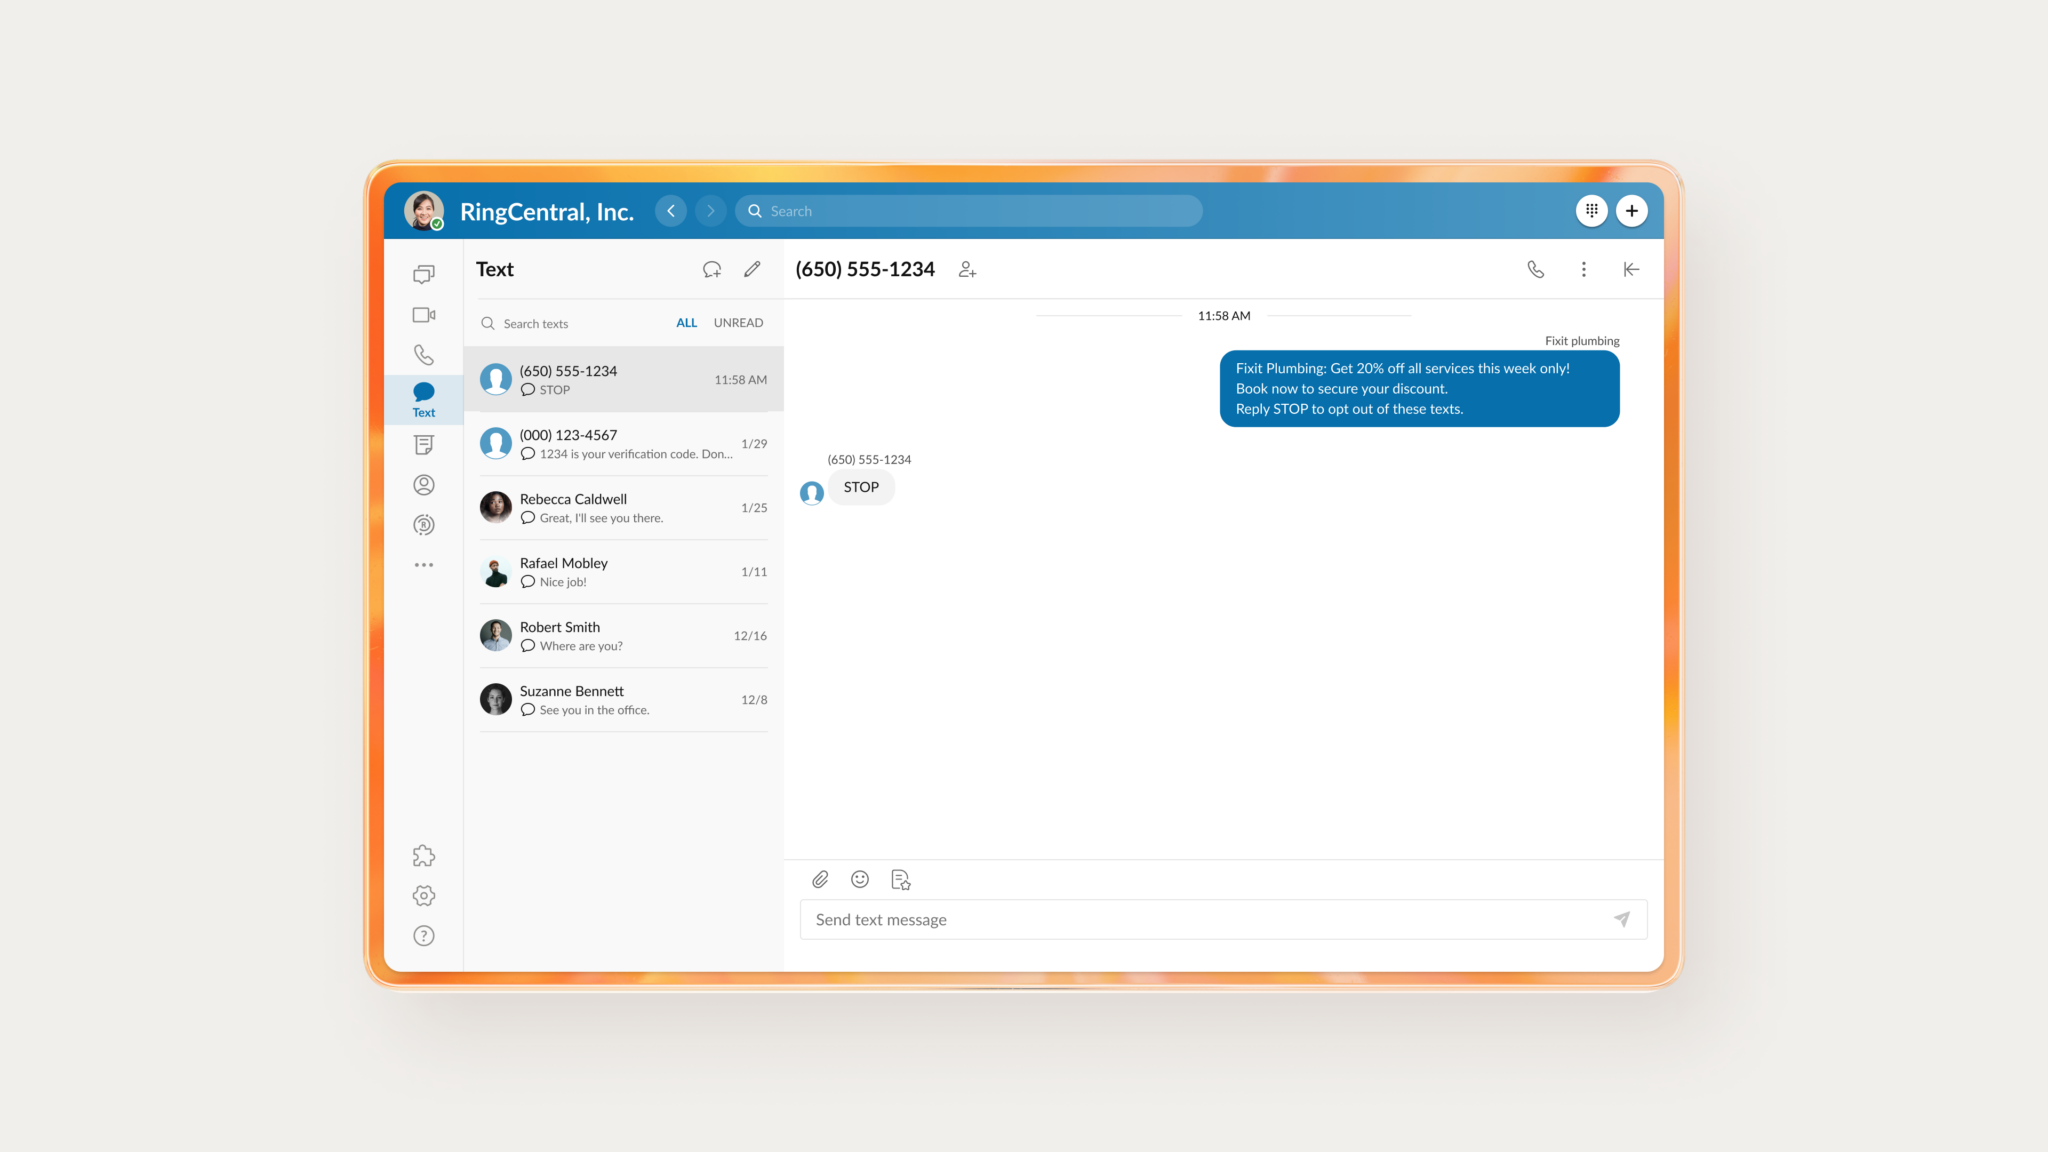Open the Apps puzzle piece icon
The height and width of the screenshot is (1152, 2048).
tap(424, 856)
